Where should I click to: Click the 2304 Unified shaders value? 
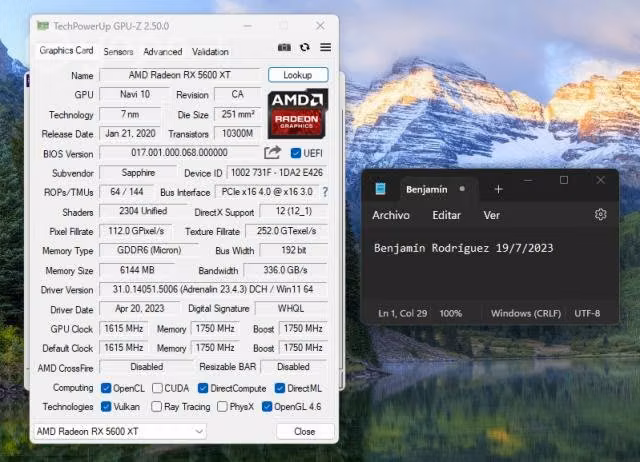click(143, 211)
